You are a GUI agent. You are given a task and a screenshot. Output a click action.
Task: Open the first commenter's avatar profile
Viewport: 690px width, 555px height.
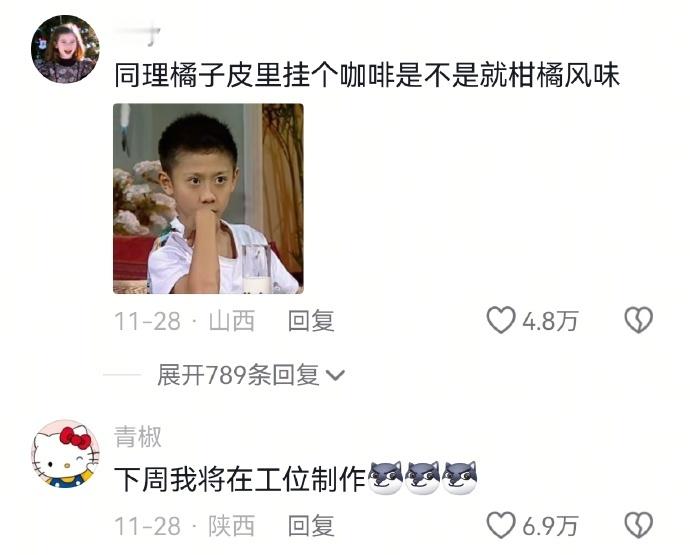pos(65,49)
